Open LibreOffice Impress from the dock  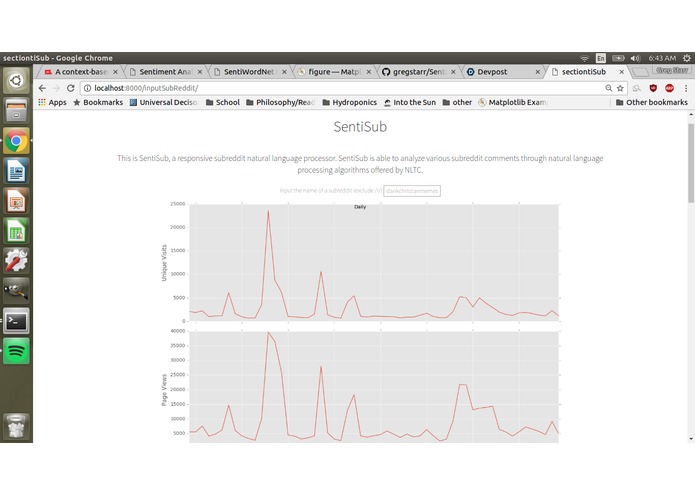coord(16,201)
